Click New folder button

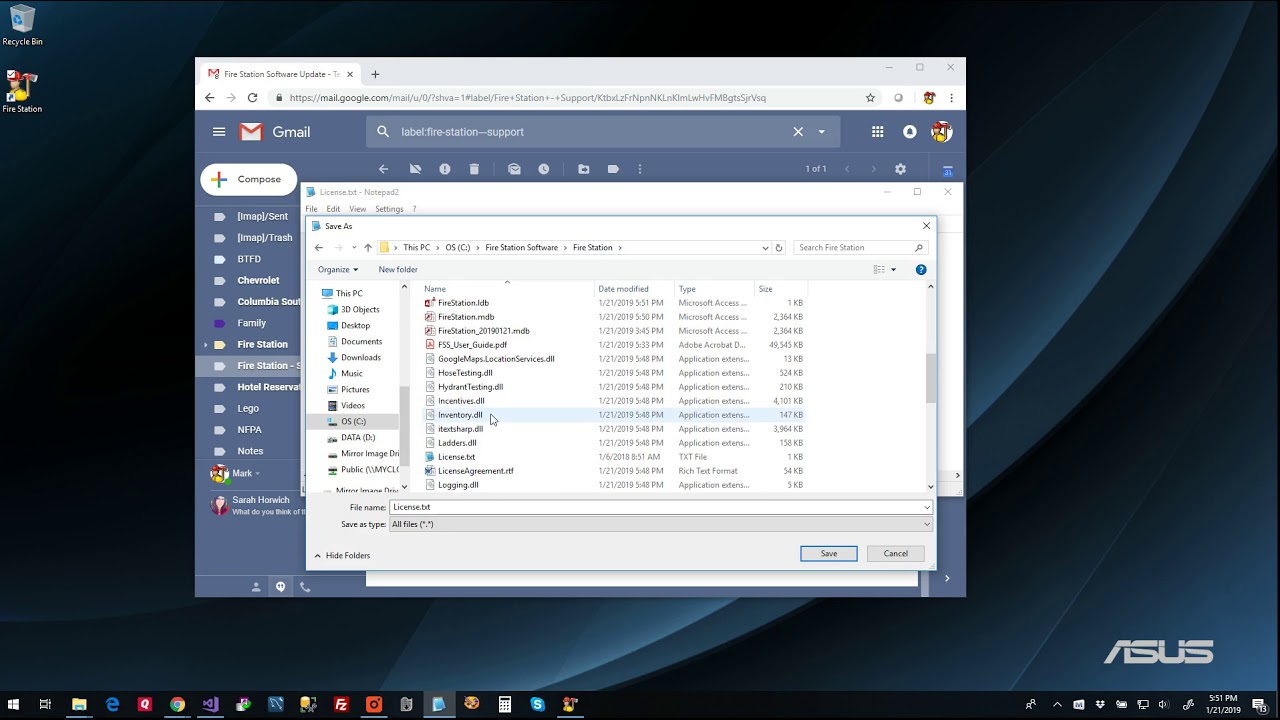coord(398,269)
